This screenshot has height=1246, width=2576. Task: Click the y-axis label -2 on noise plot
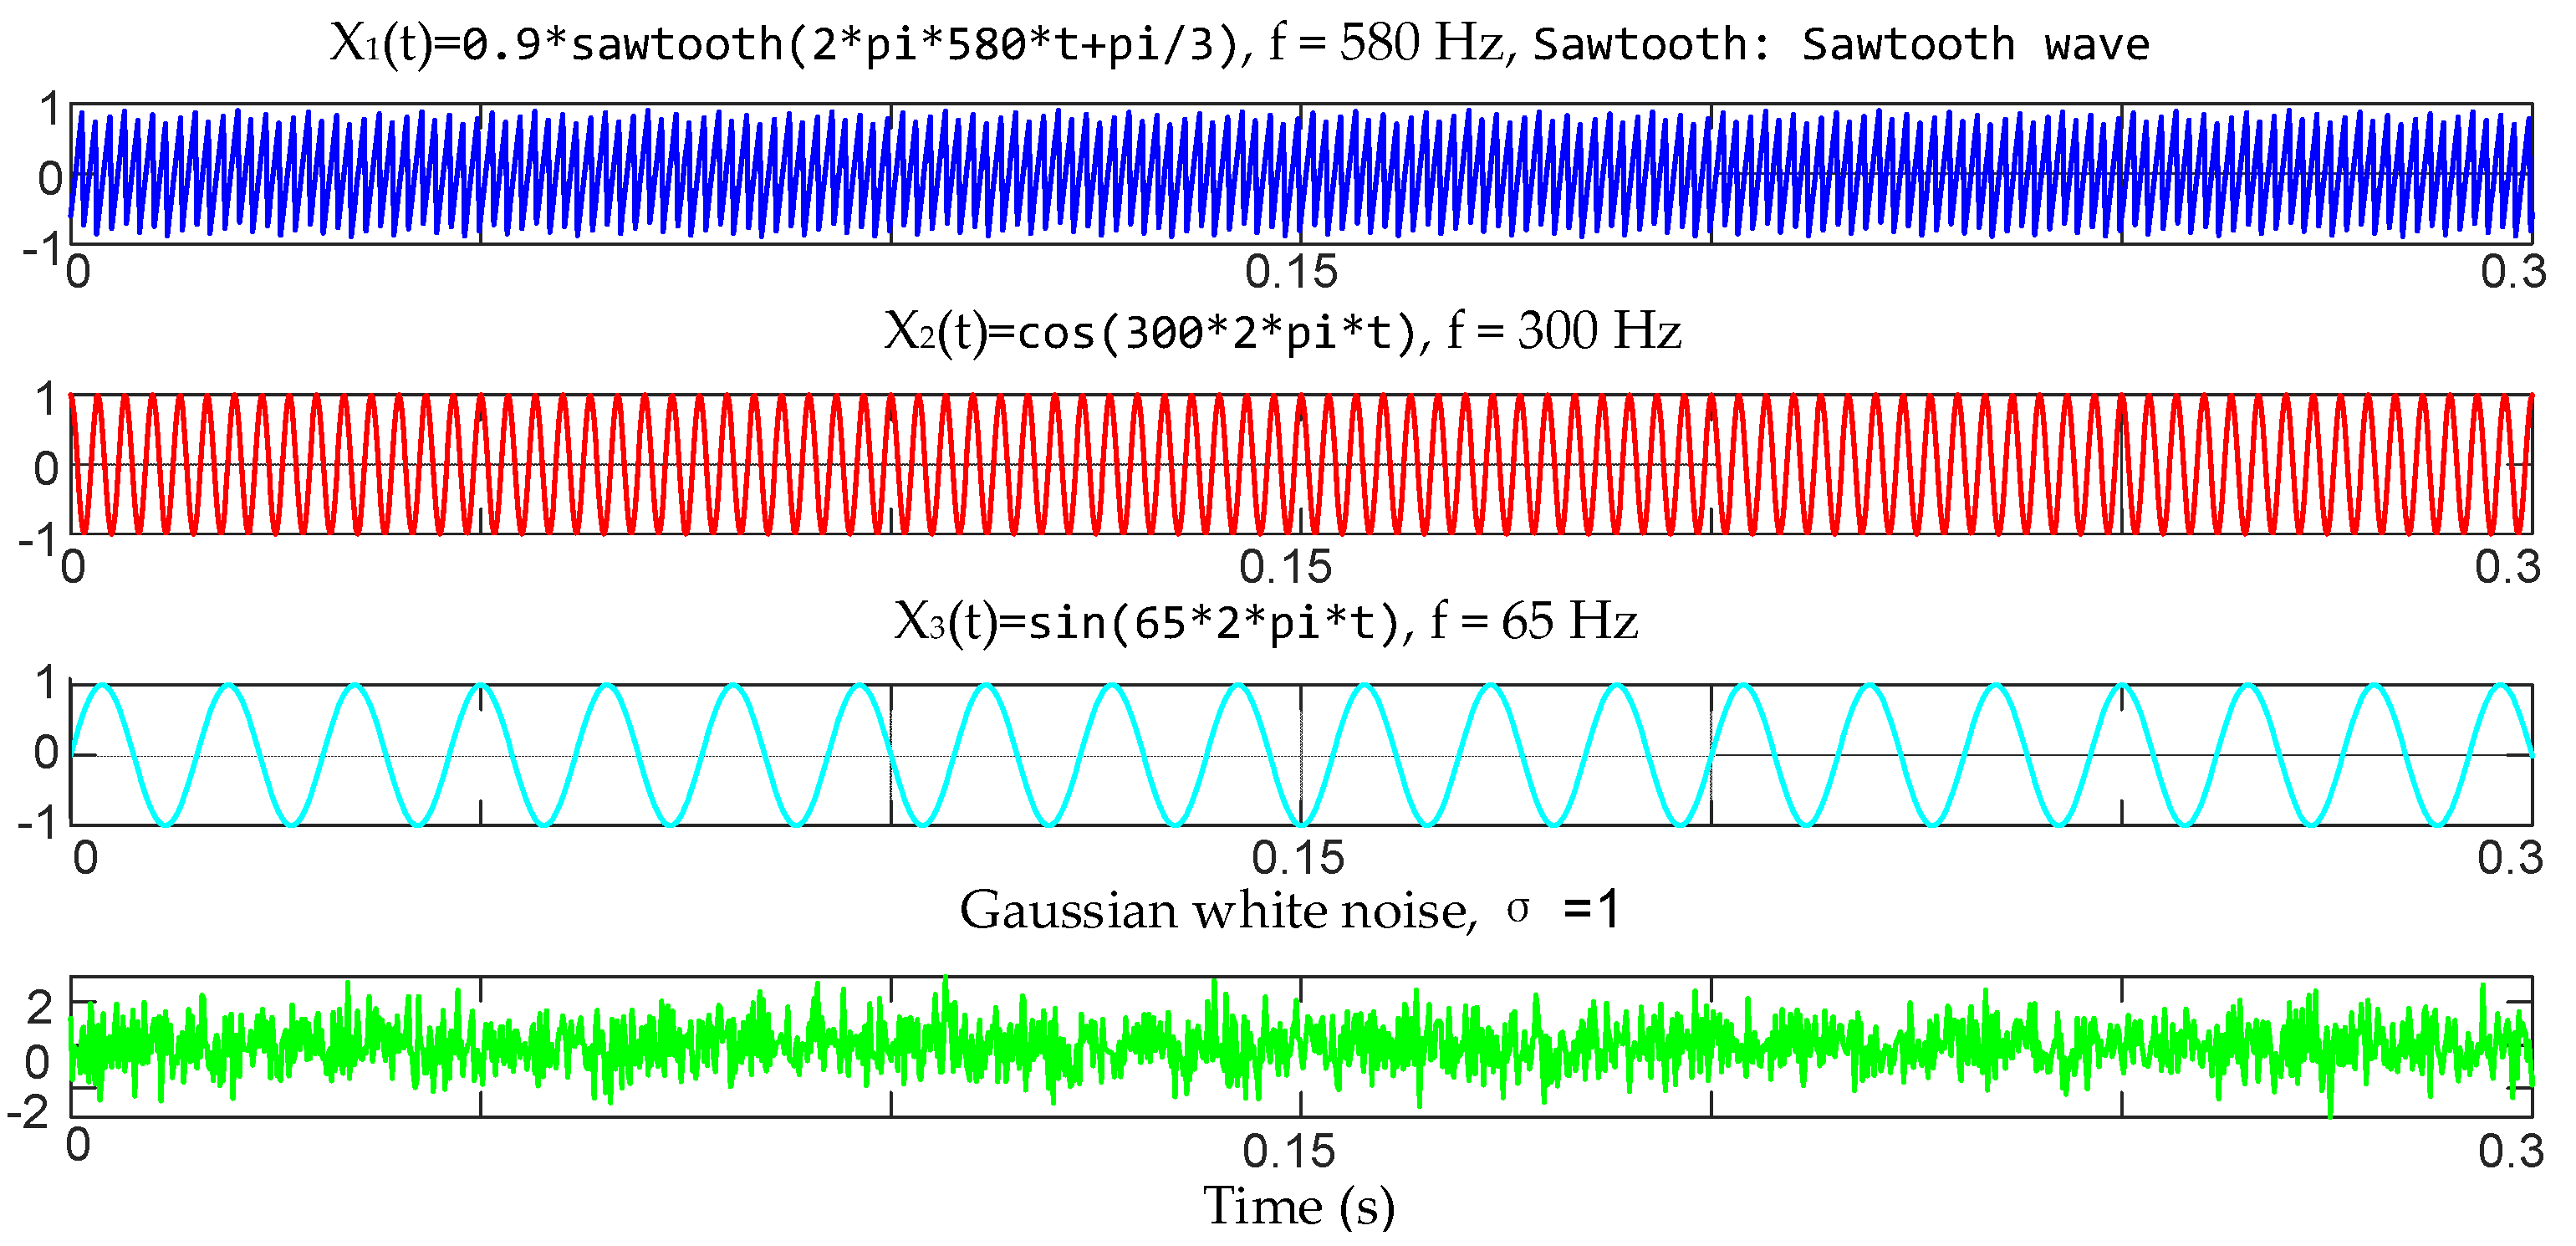click(x=28, y=1112)
